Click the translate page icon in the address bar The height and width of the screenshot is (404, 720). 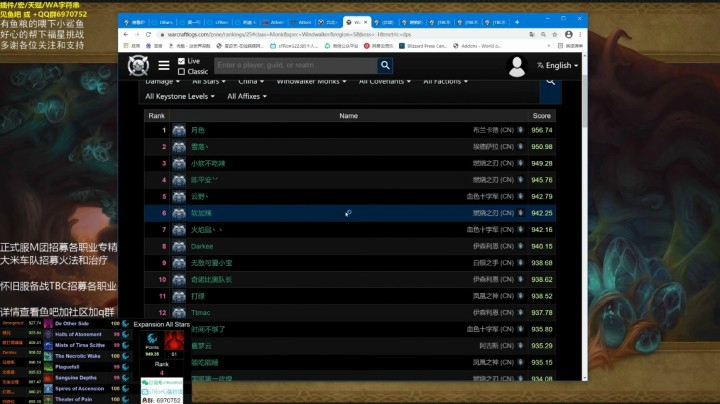point(532,34)
